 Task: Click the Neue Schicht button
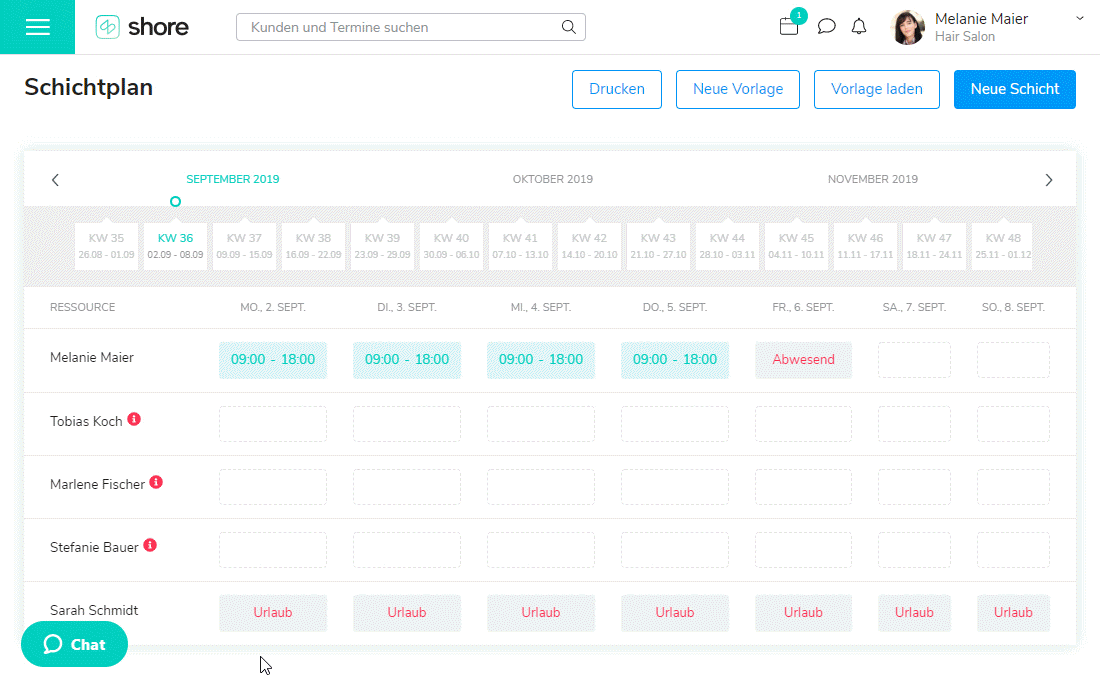pos(1014,89)
